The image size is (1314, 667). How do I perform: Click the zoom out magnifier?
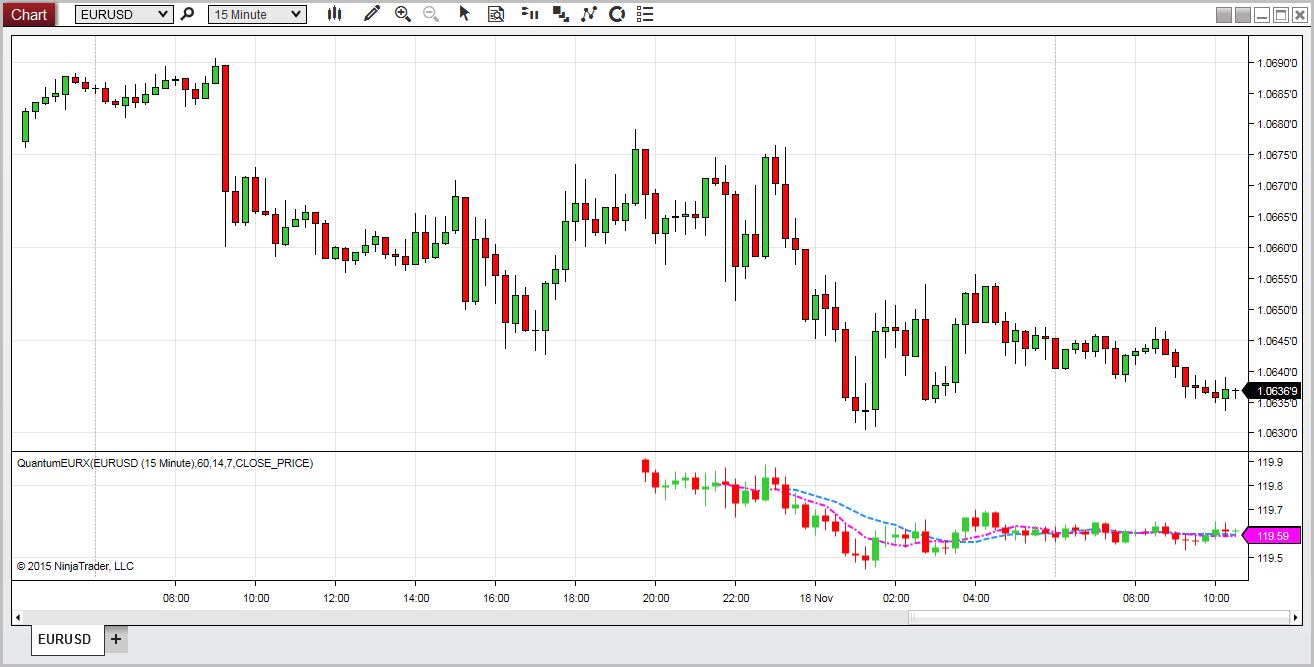click(x=431, y=14)
